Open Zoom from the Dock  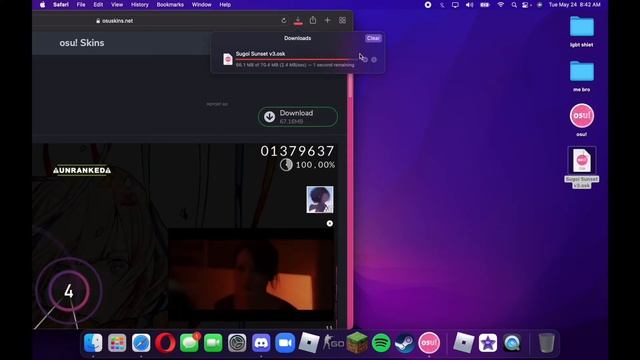[285, 343]
